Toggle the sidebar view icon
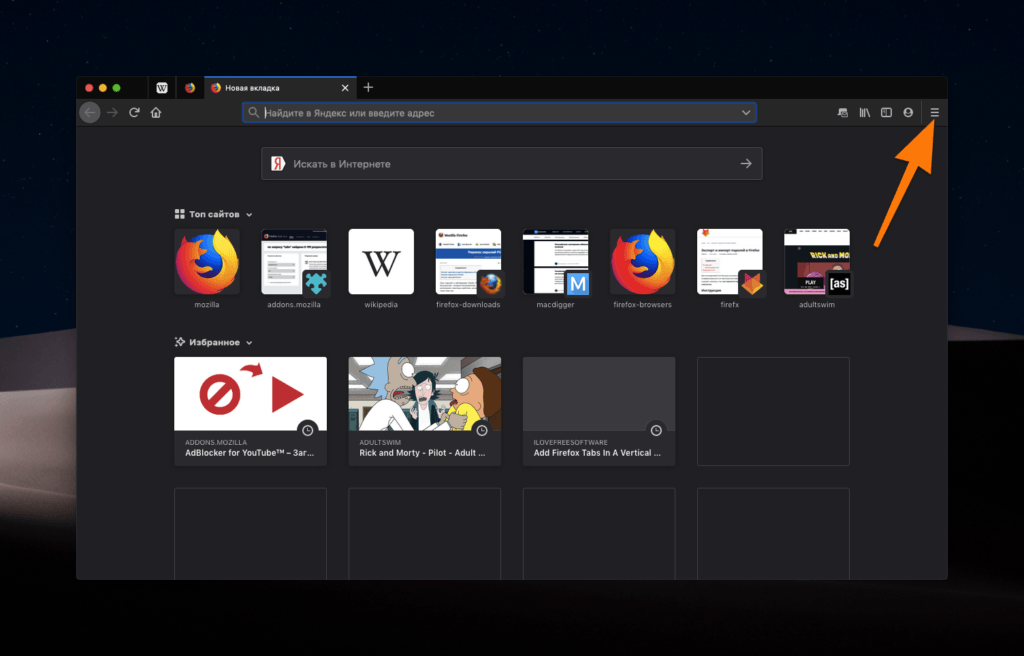 point(886,112)
